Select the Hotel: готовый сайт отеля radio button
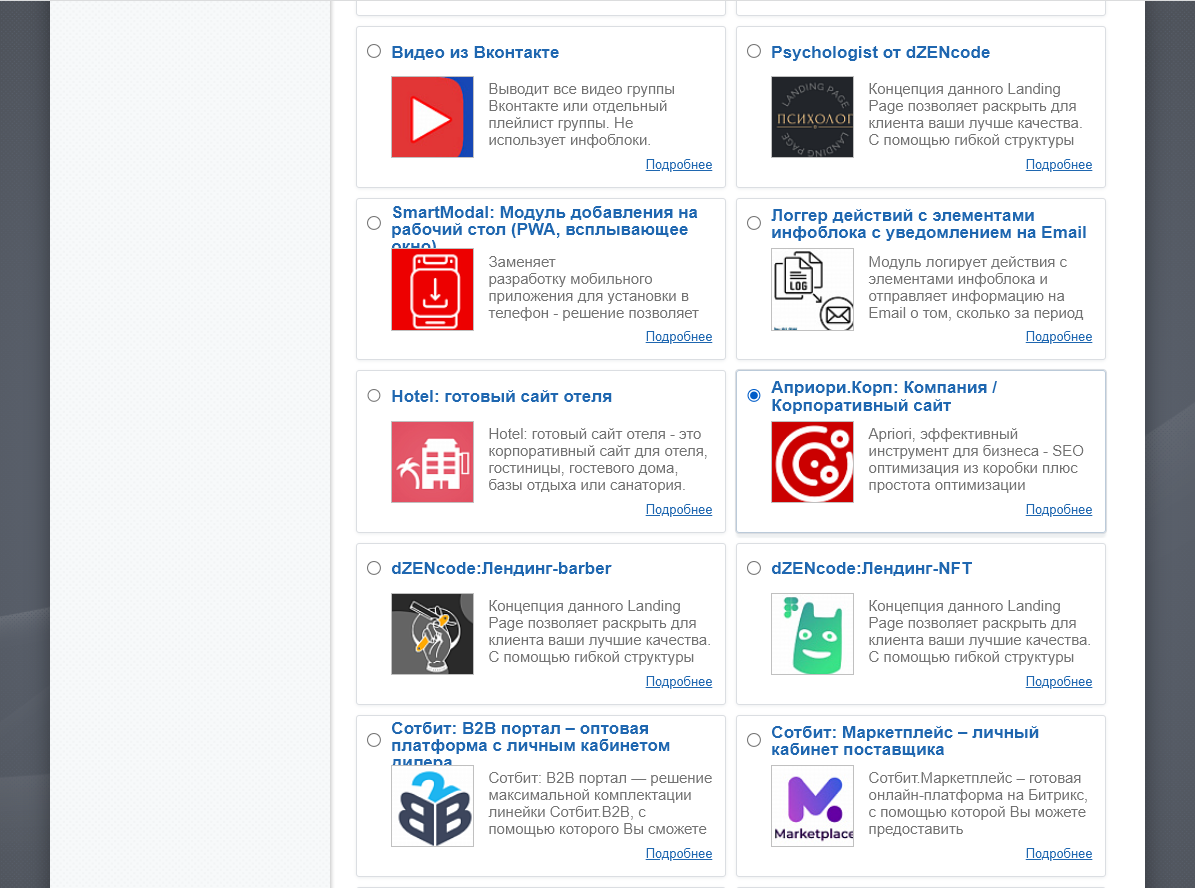Viewport: 1195px width, 888px height. pos(374,395)
